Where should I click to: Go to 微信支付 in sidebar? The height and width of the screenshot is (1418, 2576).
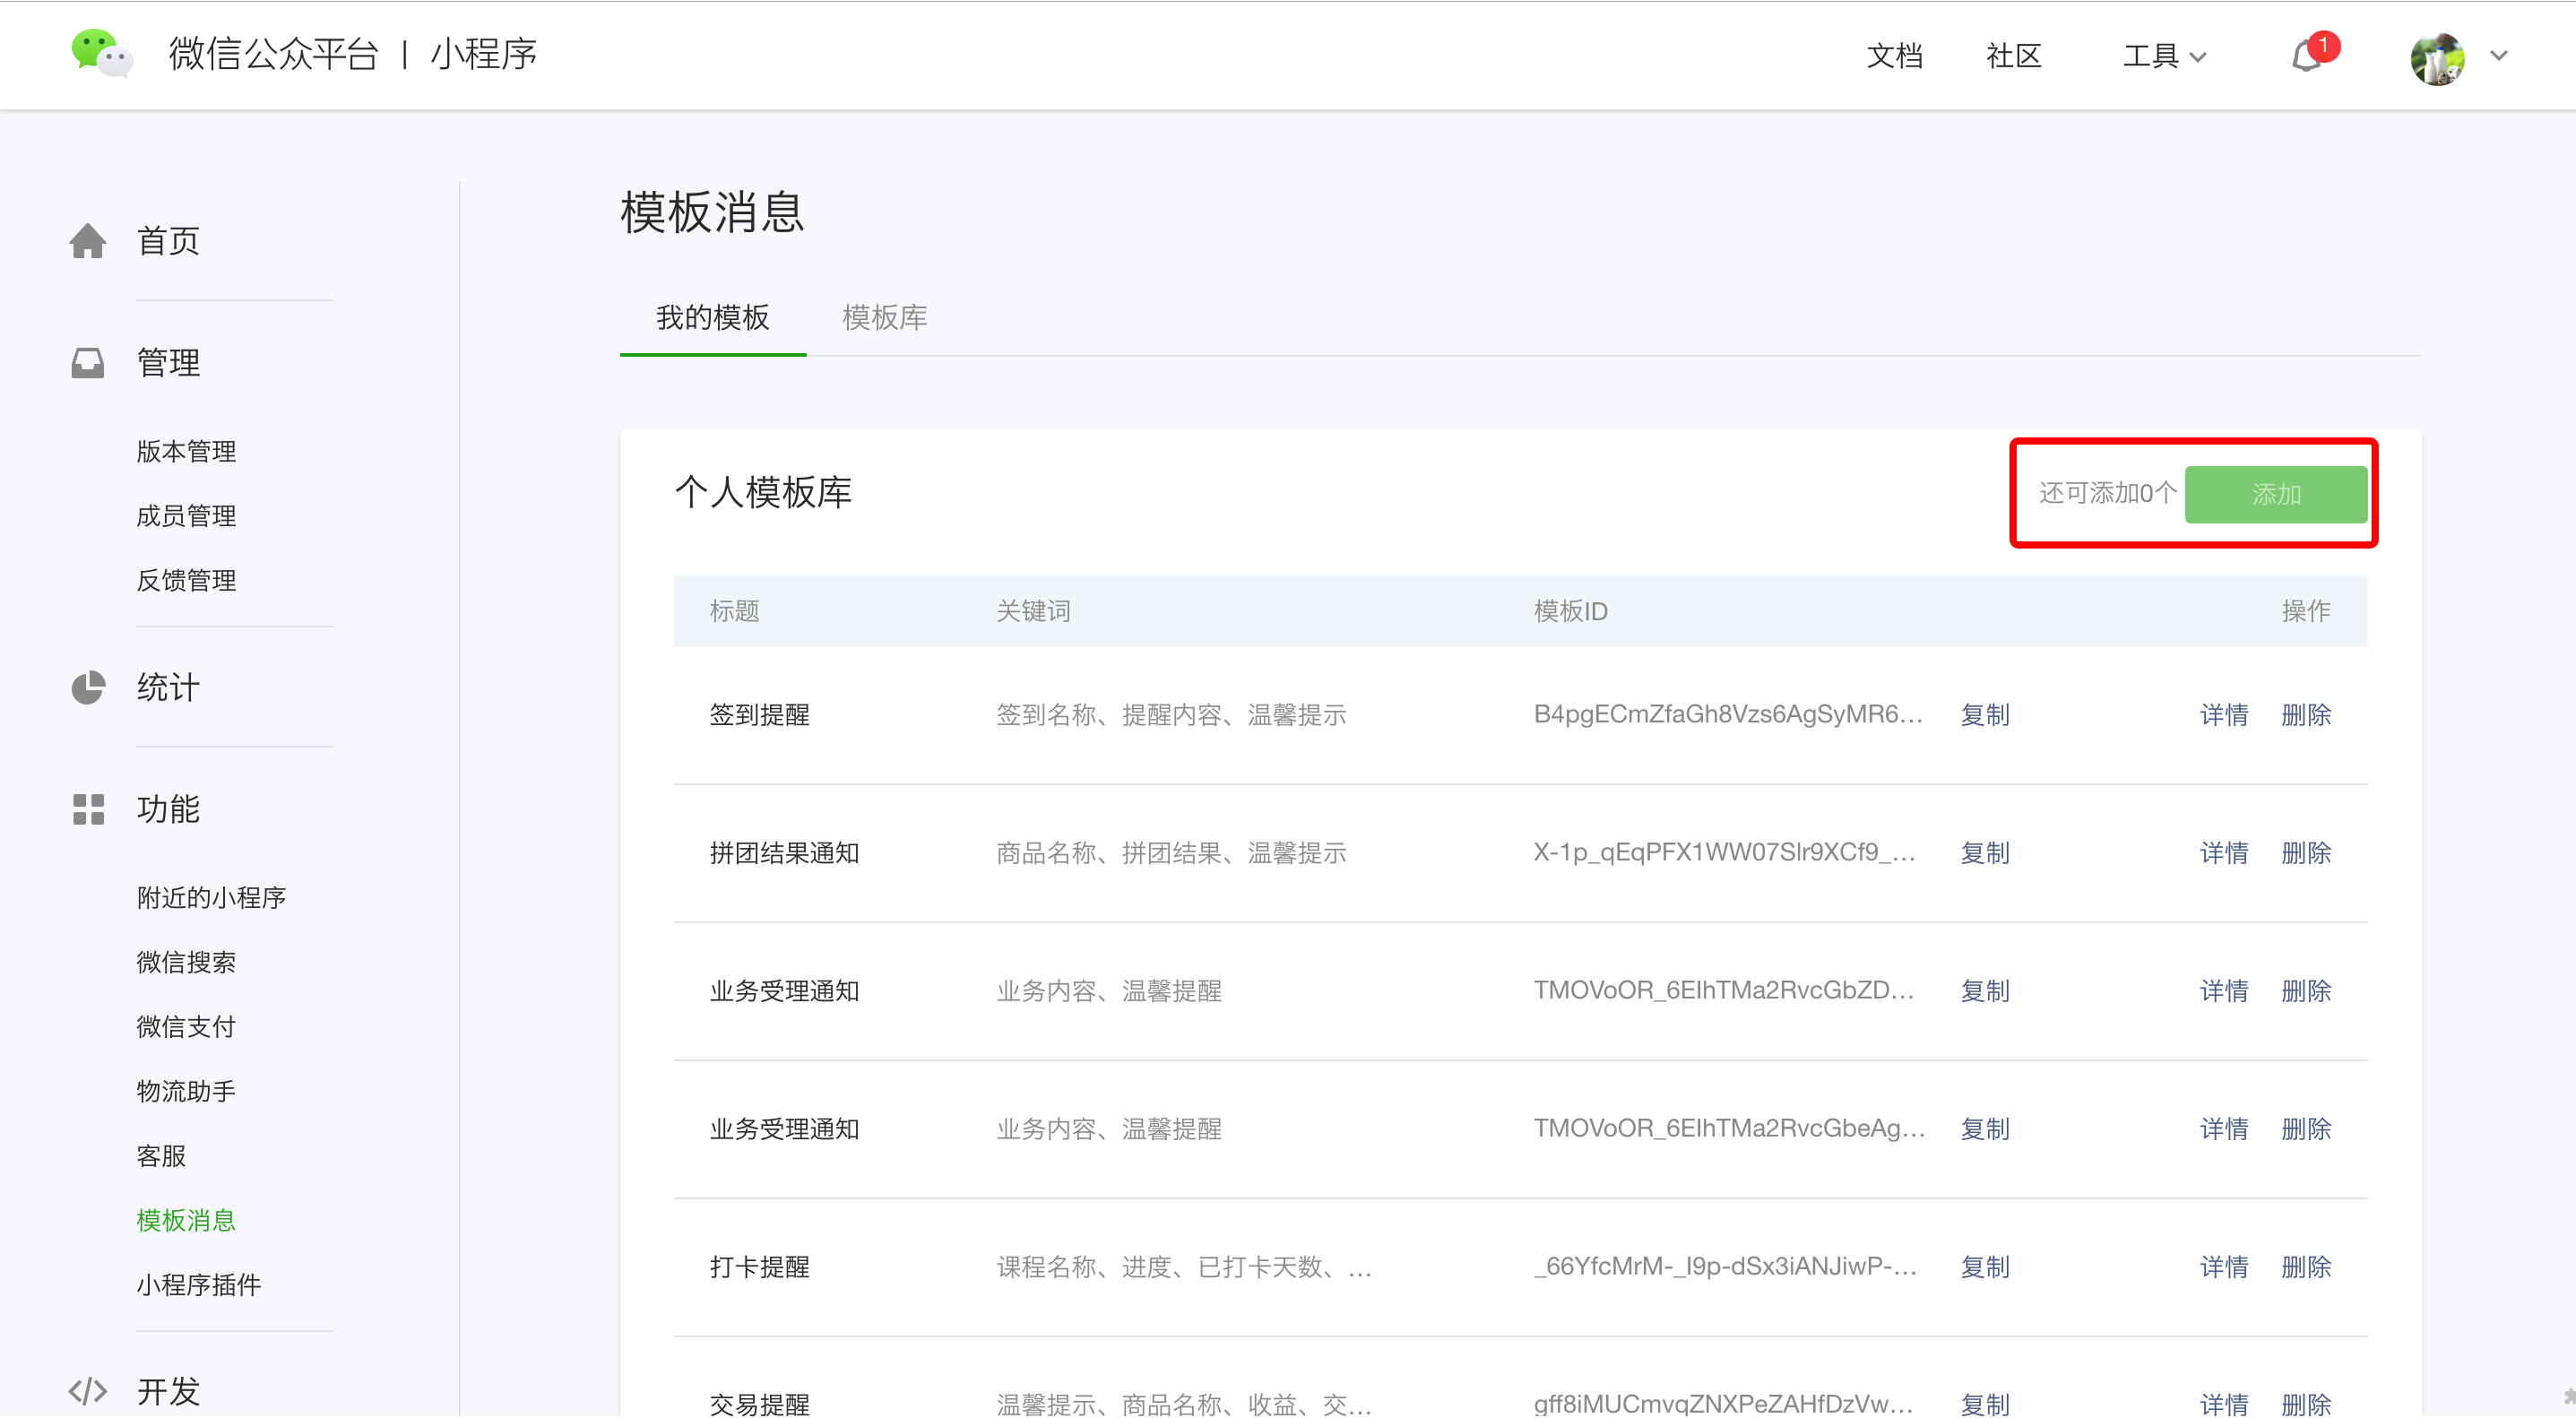click(186, 1026)
